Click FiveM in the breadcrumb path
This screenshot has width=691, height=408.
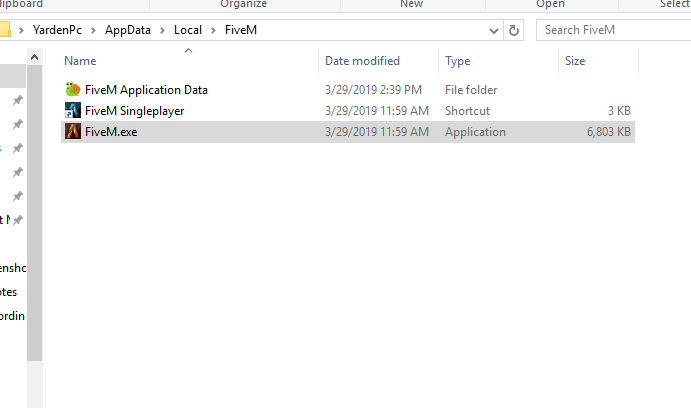click(241, 30)
